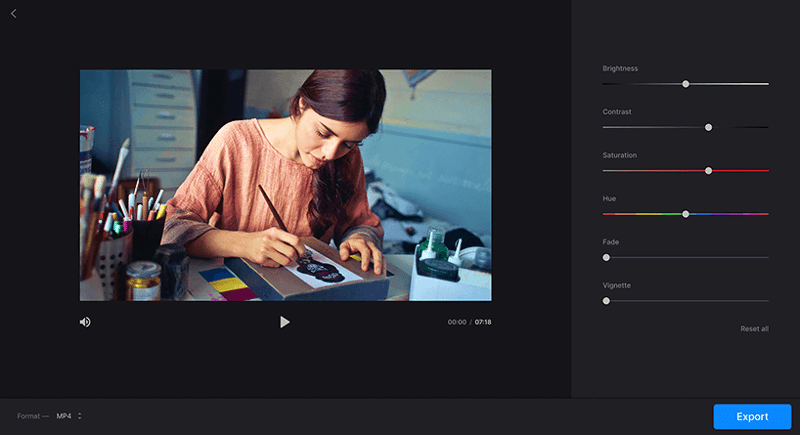Click the Vignette label

point(616,286)
